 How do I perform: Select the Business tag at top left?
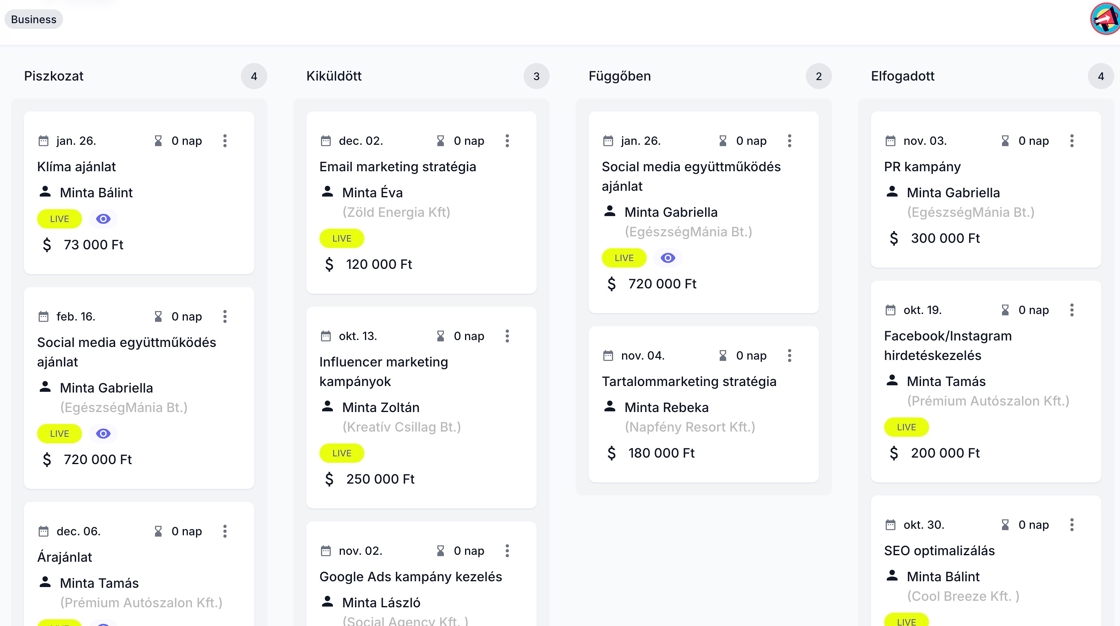click(34, 19)
